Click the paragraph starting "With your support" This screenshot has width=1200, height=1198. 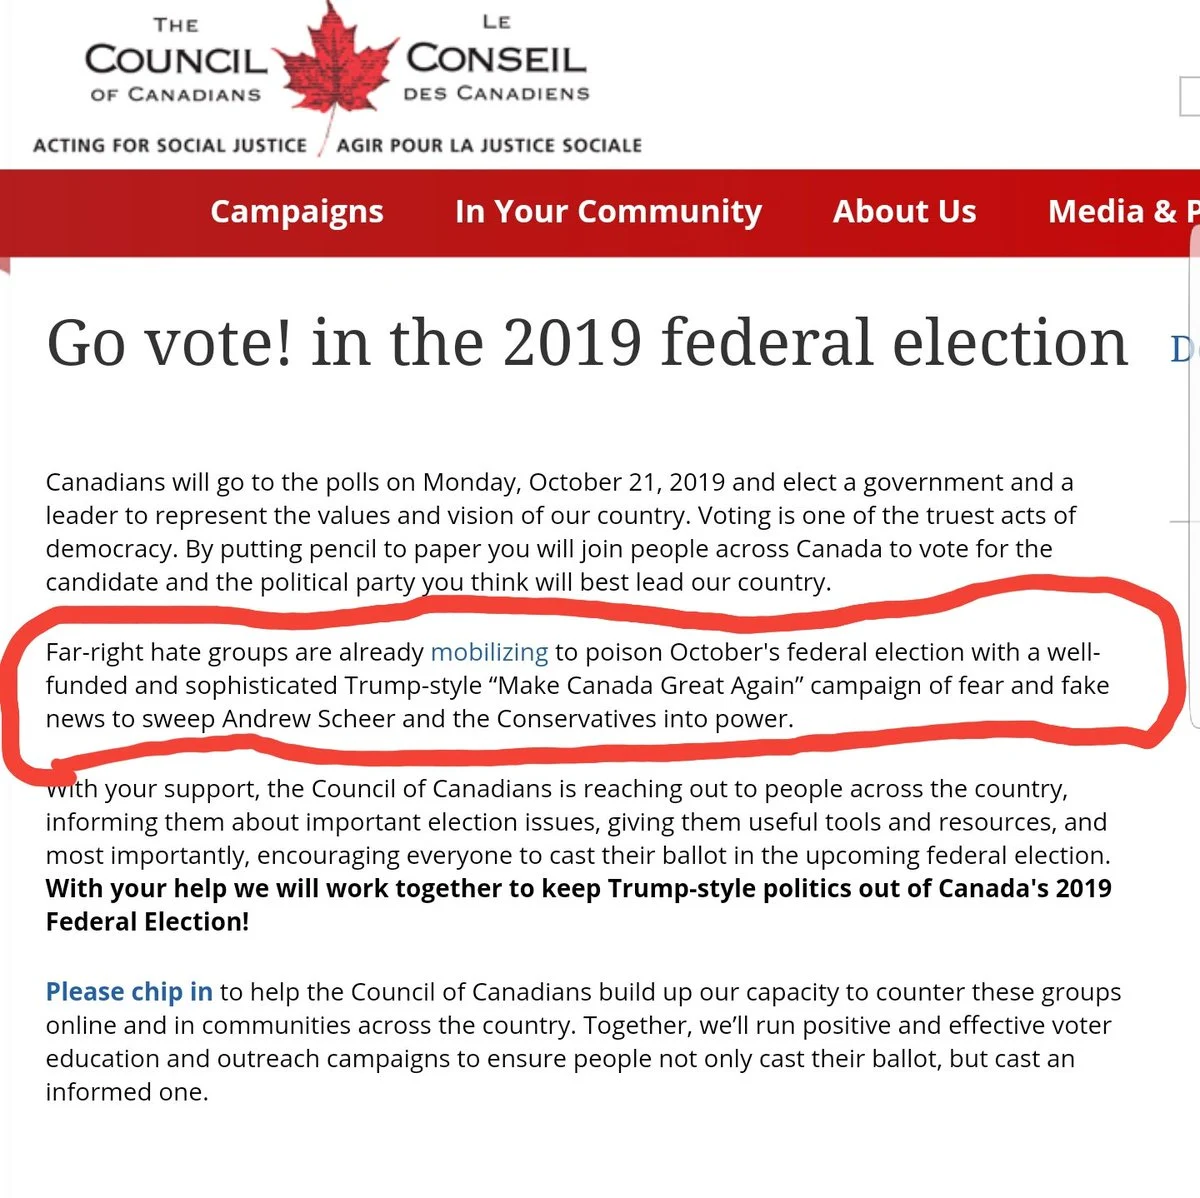click(x=577, y=822)
